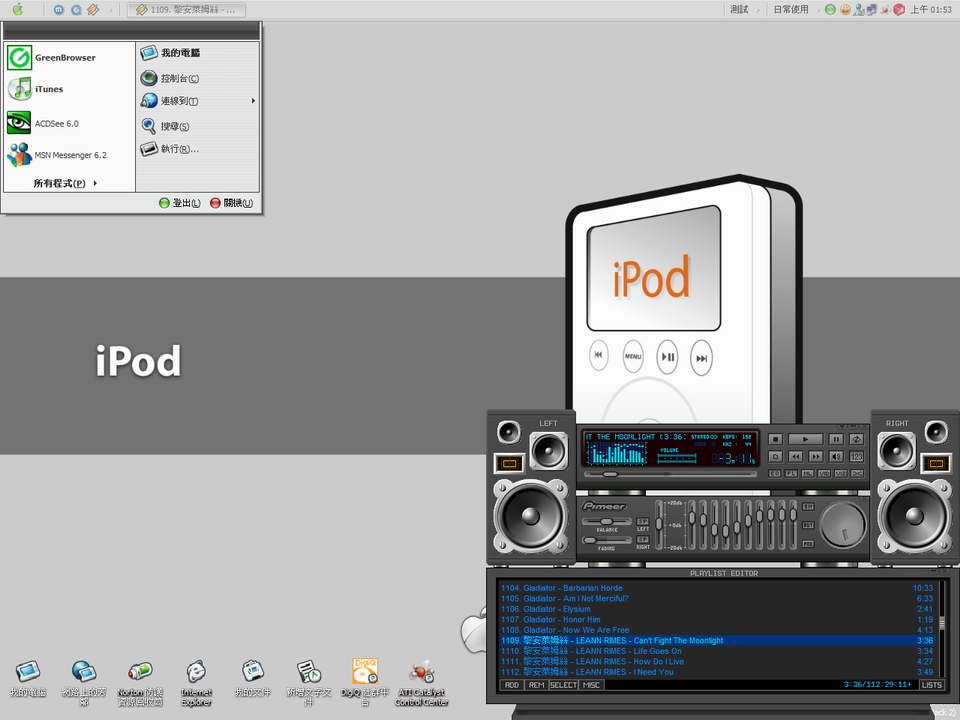
Task: Select track 1109 Can't Fight The Moonlight
Action: pos(716,640)
